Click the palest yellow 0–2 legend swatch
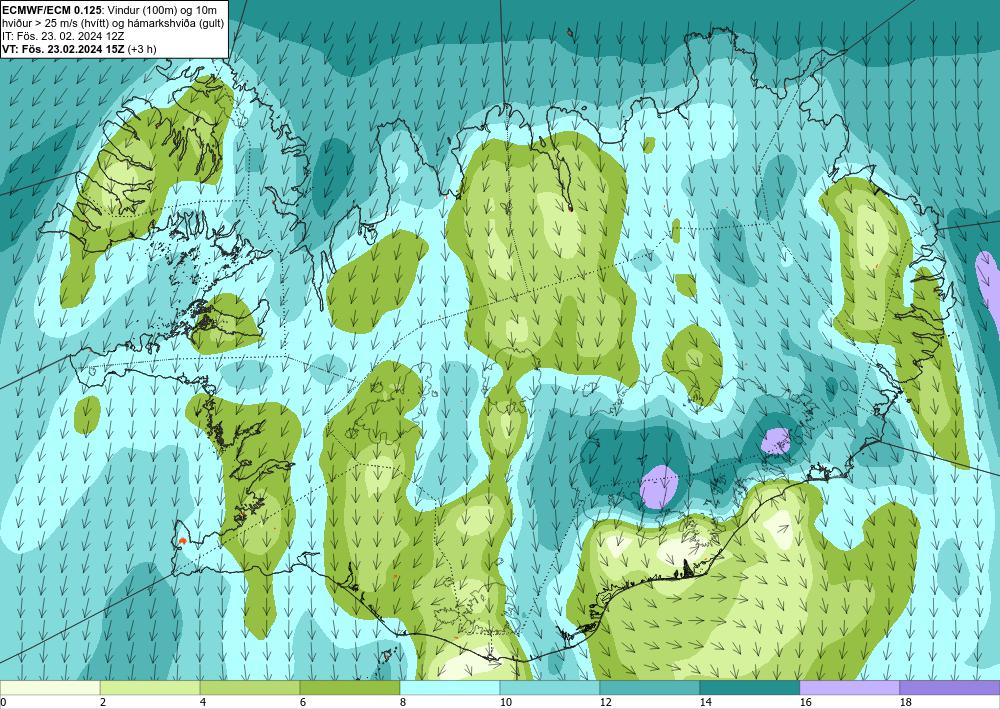The image size is (1000, 709). 50,687
